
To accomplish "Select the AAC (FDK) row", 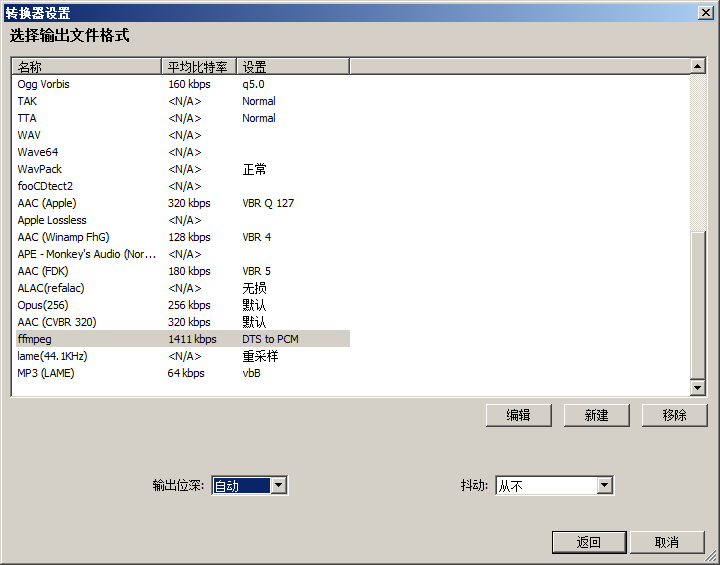I will [x=183, y=271].
